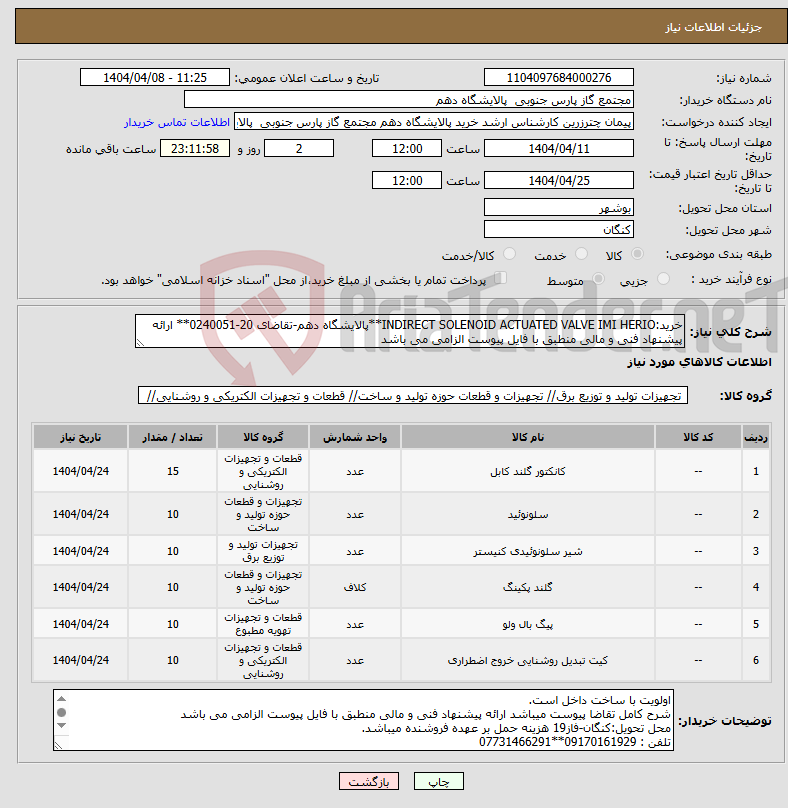The width and height of the screenshot is (788, 808).
Task: Click the remaining time field 23:11:58
Action: [195, 149]
